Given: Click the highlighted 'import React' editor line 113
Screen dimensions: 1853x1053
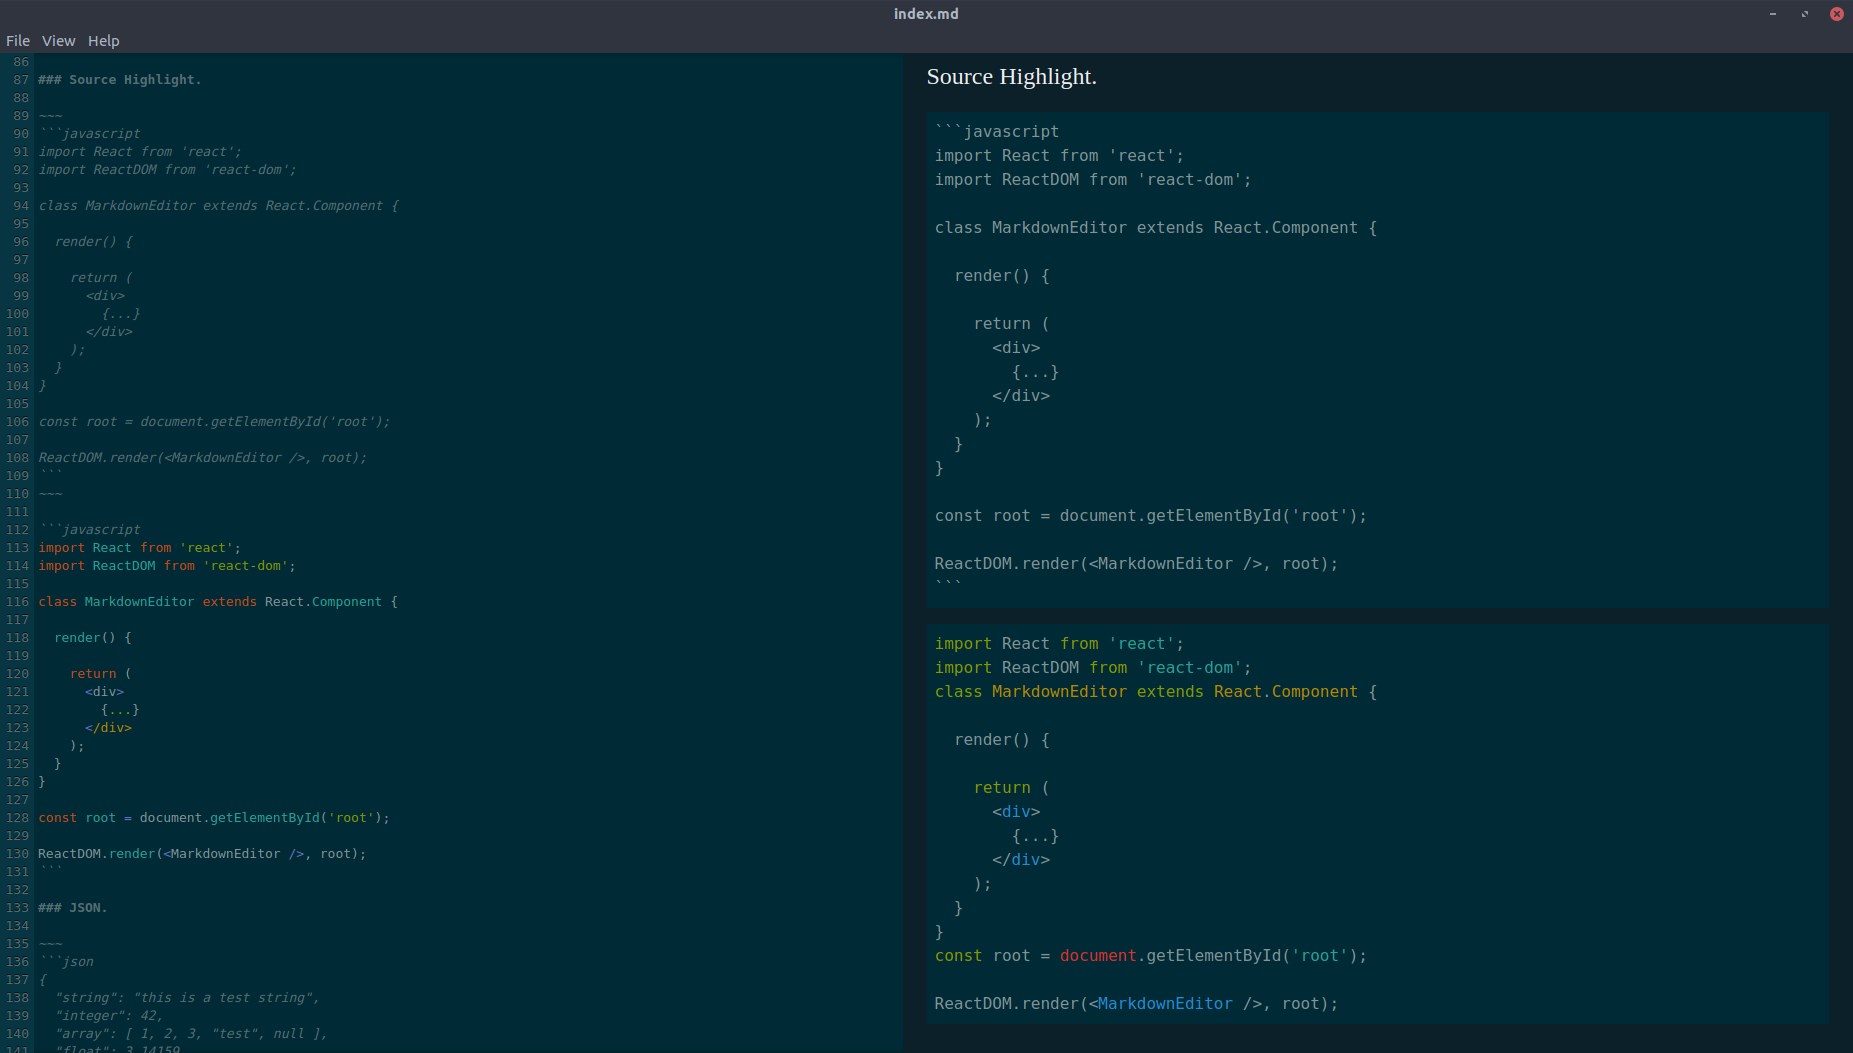Looking at the screenshot, I should [139, 548].
